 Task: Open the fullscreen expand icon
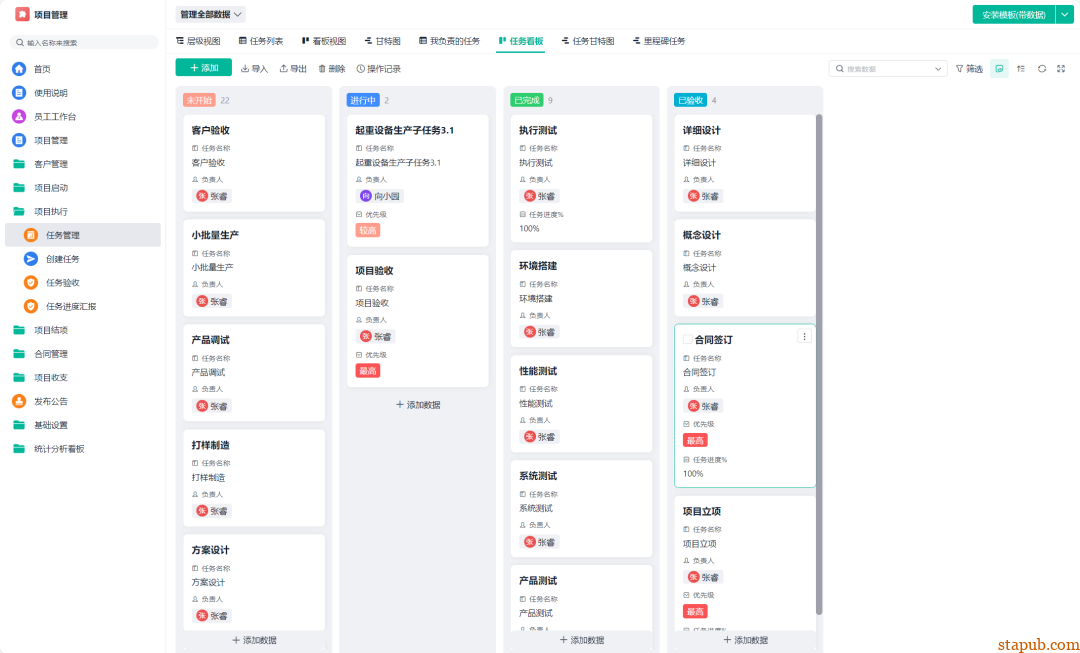coord(1061,69)
